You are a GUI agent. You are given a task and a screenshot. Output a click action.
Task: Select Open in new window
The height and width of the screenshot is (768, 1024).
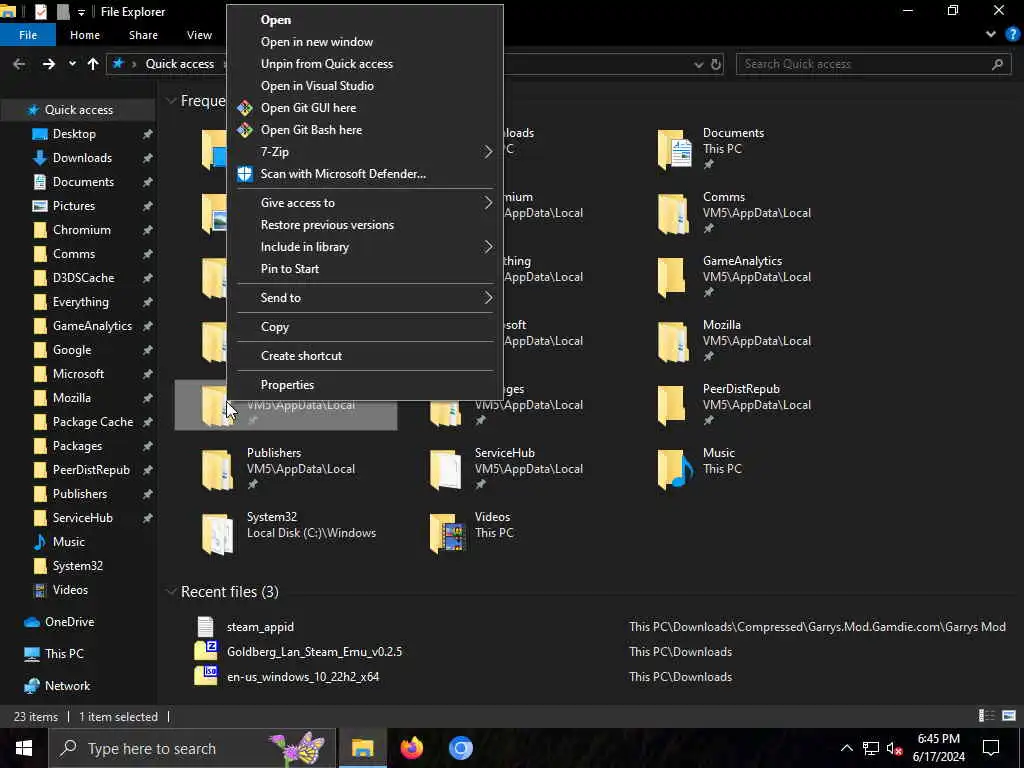coord(317,42)
